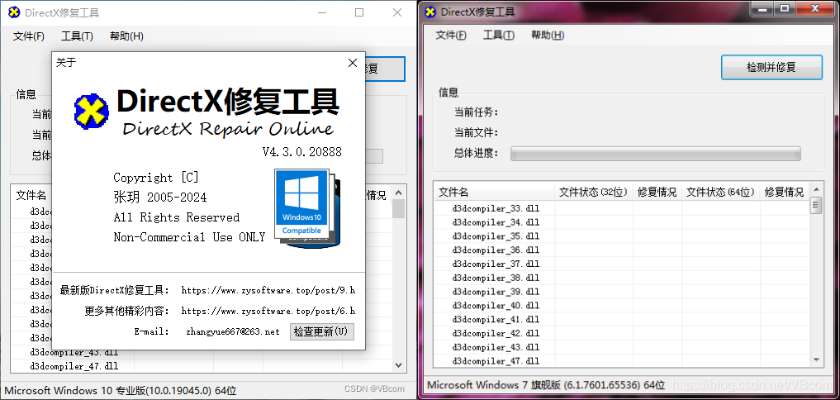
Task: Select d3dcompiler_42.dll in Windows 7 list
Action: pyautogui.click(x=496, y=334)
